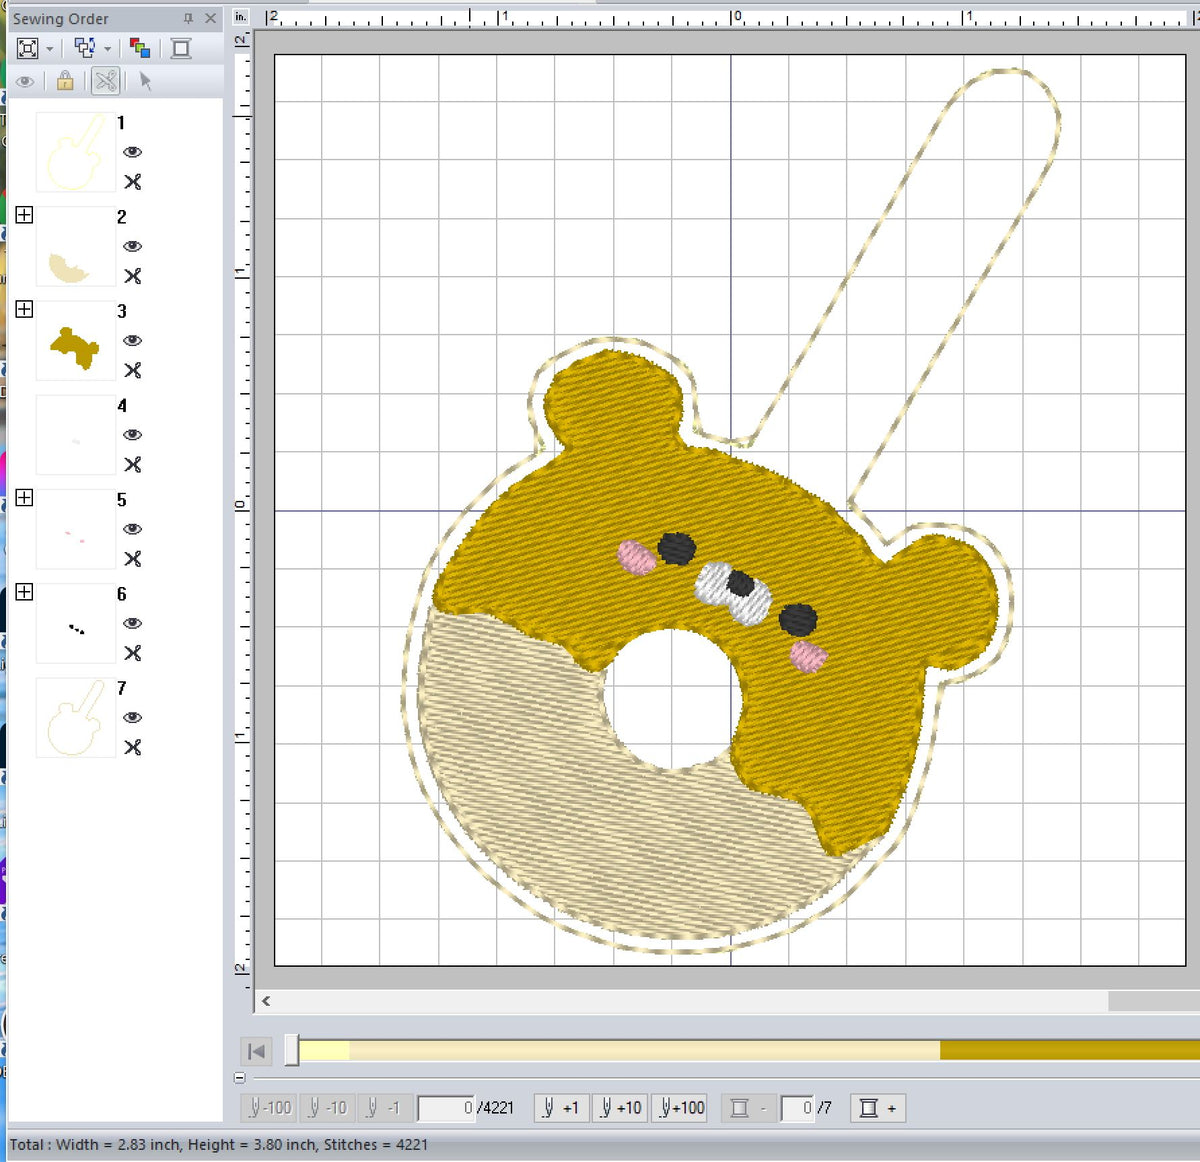The image size is (1200, 1162).
Task: Click the scissors trim icon in panel toolbar
Action: click(x=104, y=82)
